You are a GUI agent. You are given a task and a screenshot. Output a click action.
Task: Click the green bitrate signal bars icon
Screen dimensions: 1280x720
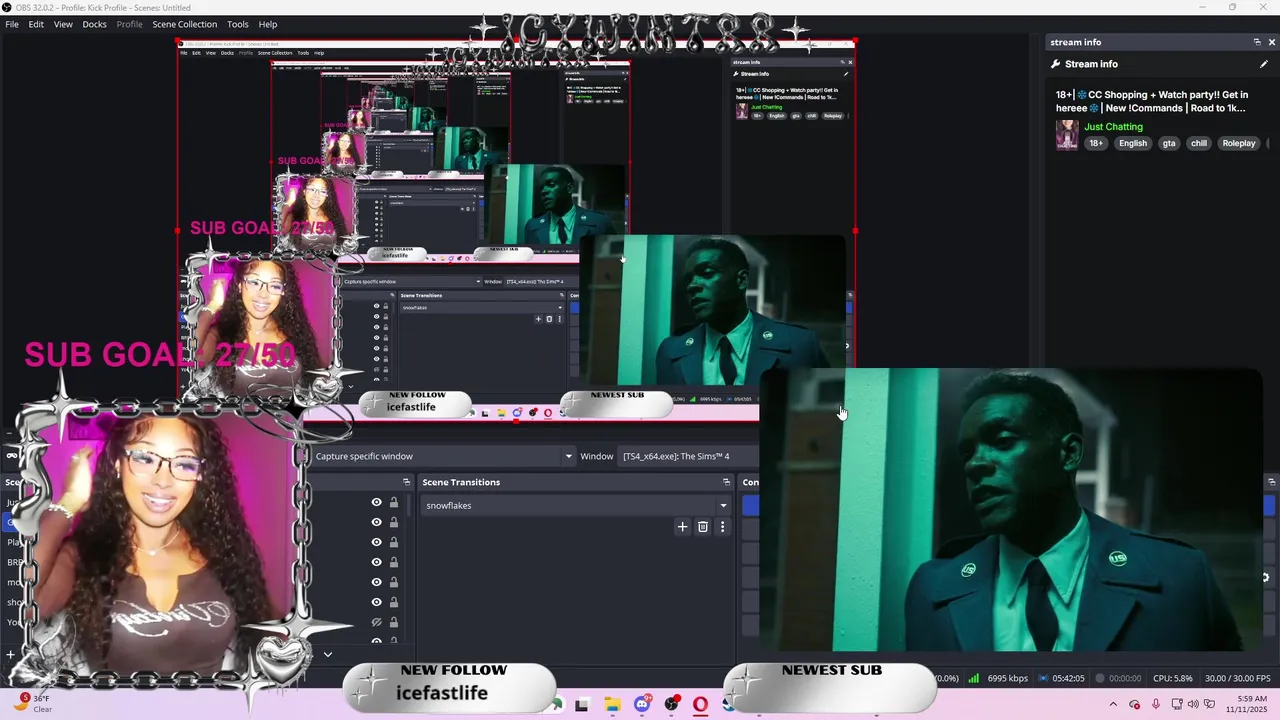973,678
